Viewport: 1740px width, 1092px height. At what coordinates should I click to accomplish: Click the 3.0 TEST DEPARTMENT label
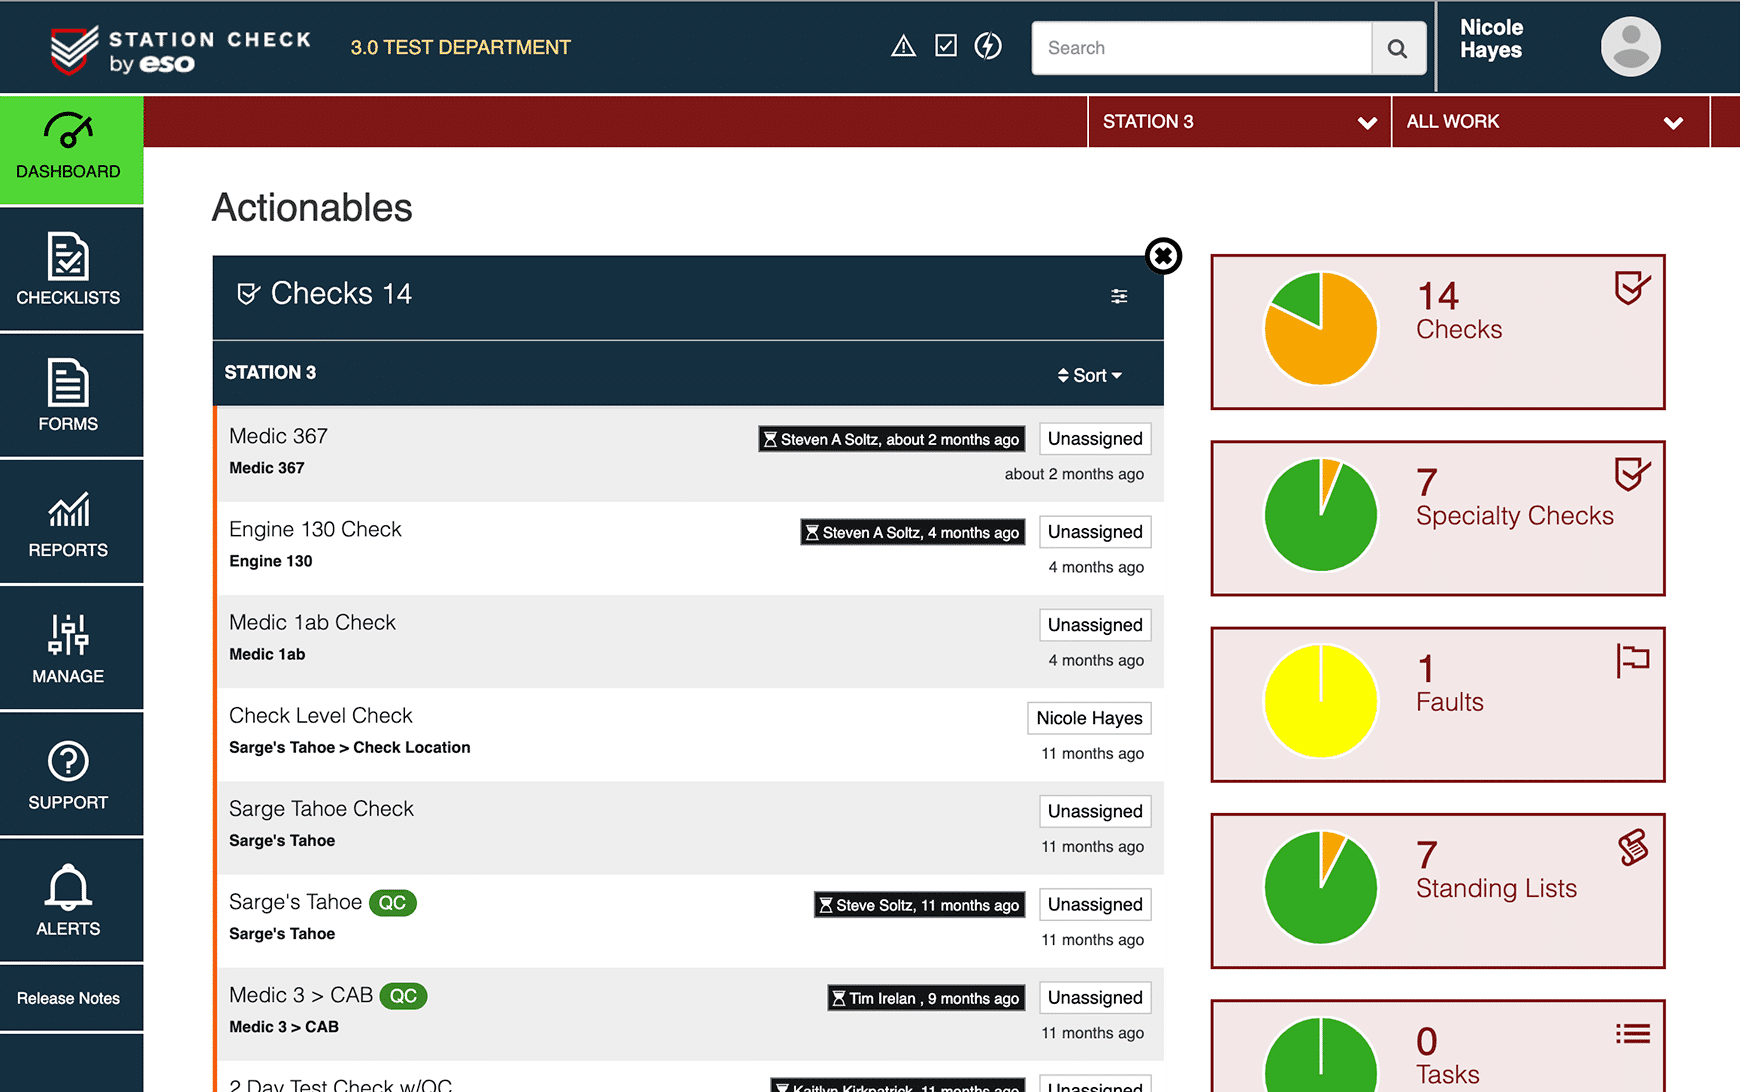point(460,47)
